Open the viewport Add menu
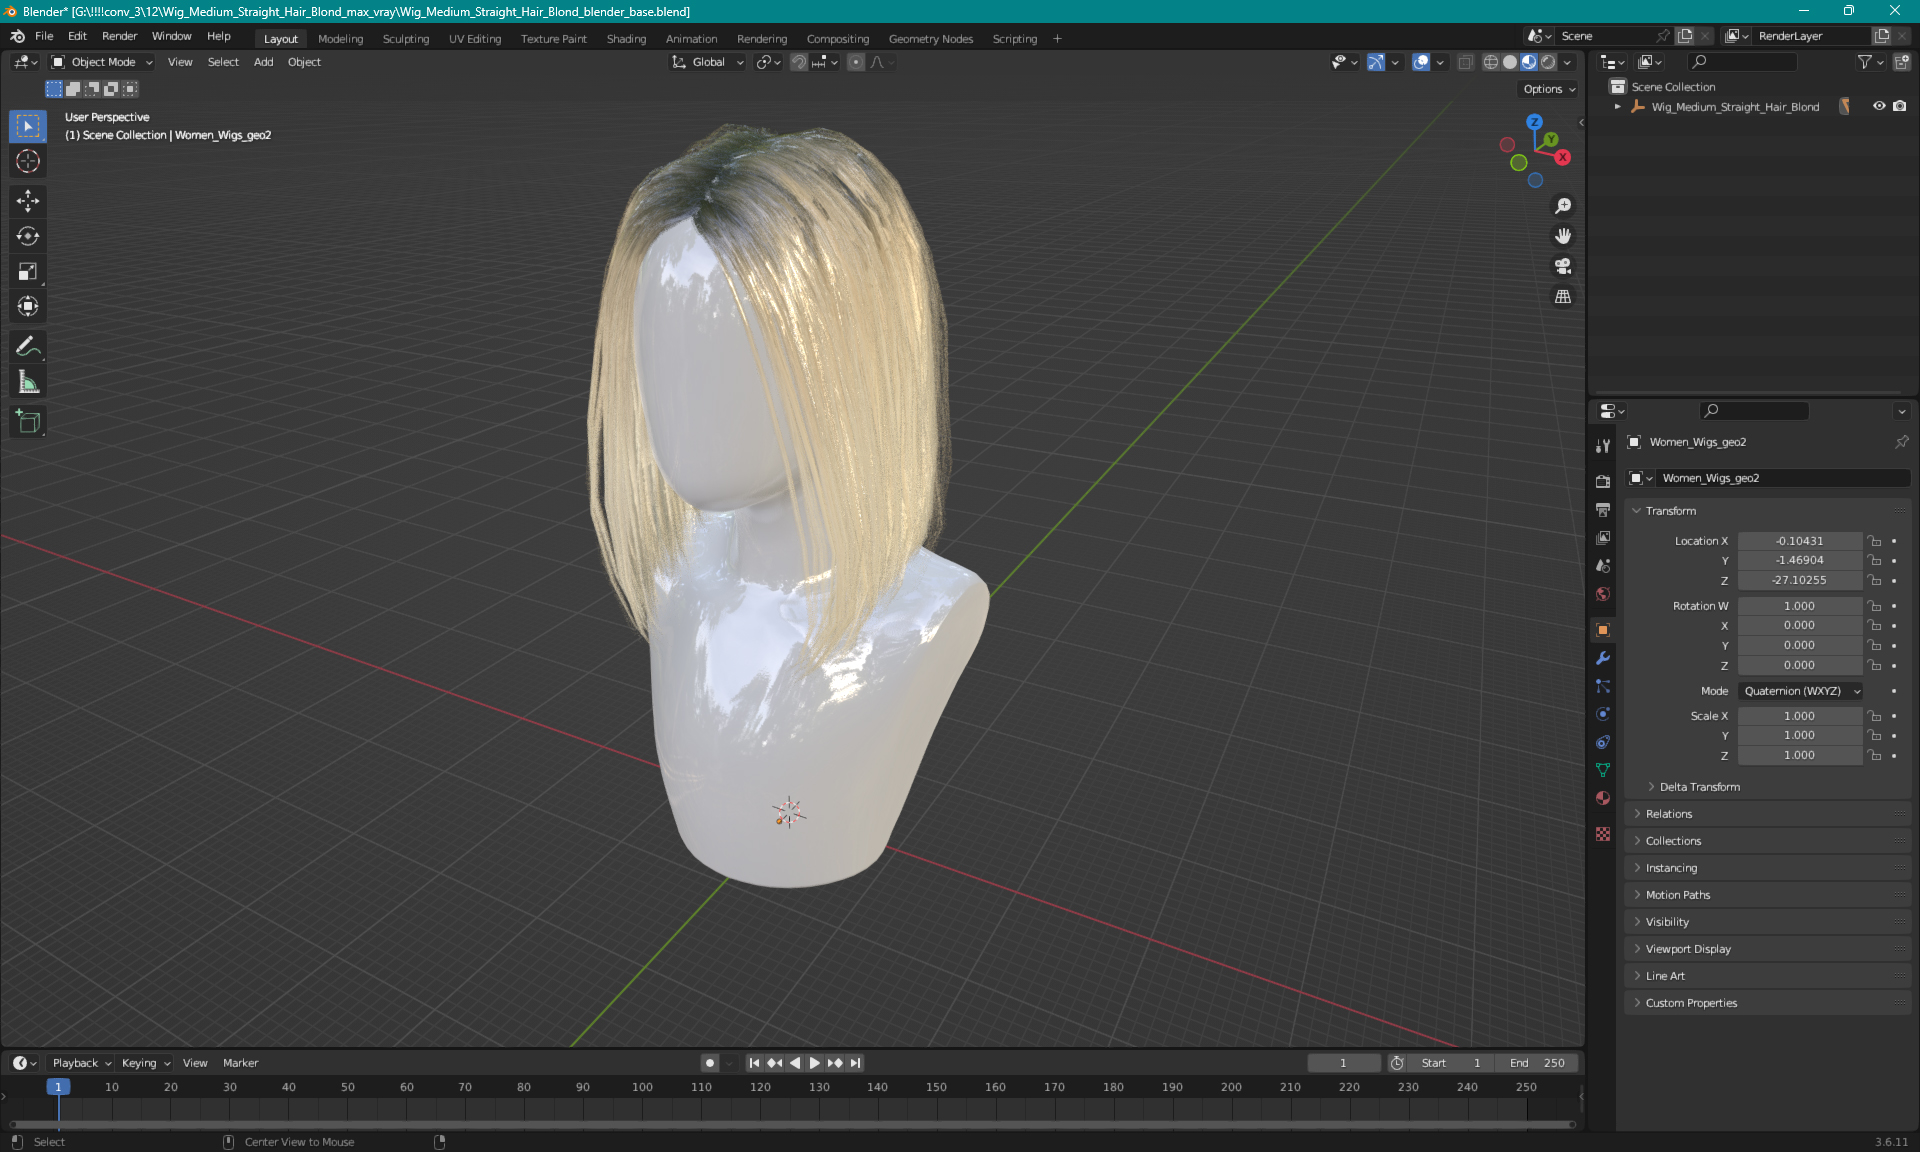The image size is (1920, 1152). 263,62
